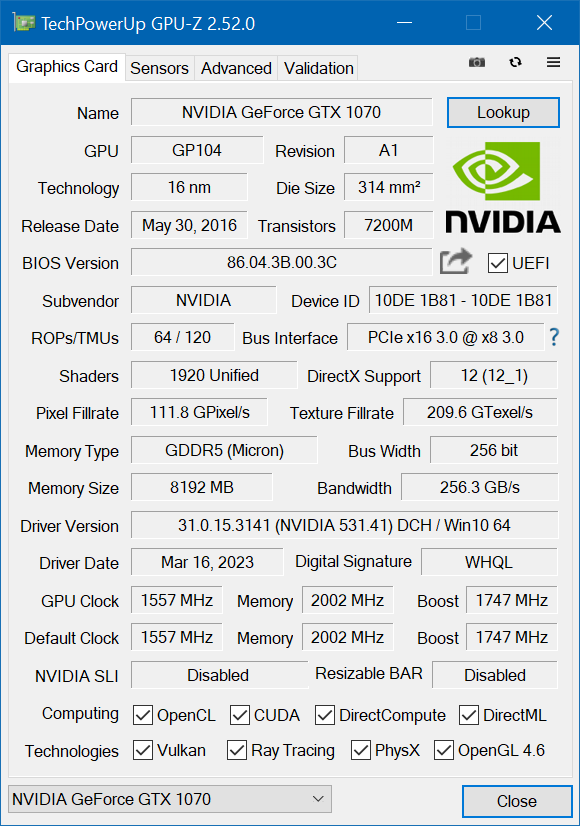
Task: Toggle the Ray Tracing checkbox
Action: [x=237, y=751]
